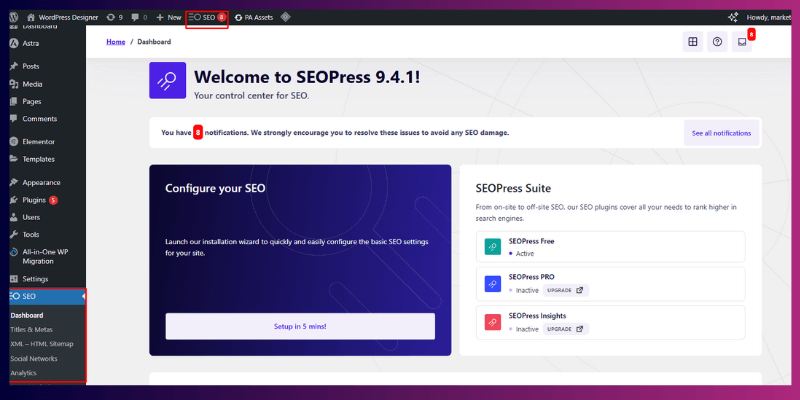Click the UPGRADE link for SEOPress PRO
The height and width of the screenshot is (400, 800).
point(566,290)
